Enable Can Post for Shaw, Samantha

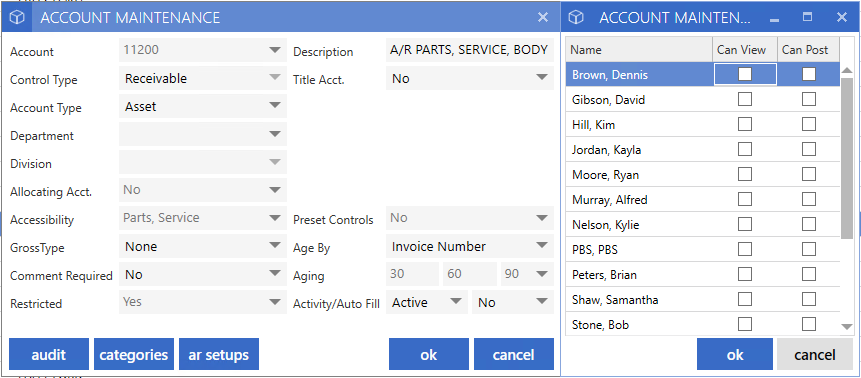click(809, 299)
